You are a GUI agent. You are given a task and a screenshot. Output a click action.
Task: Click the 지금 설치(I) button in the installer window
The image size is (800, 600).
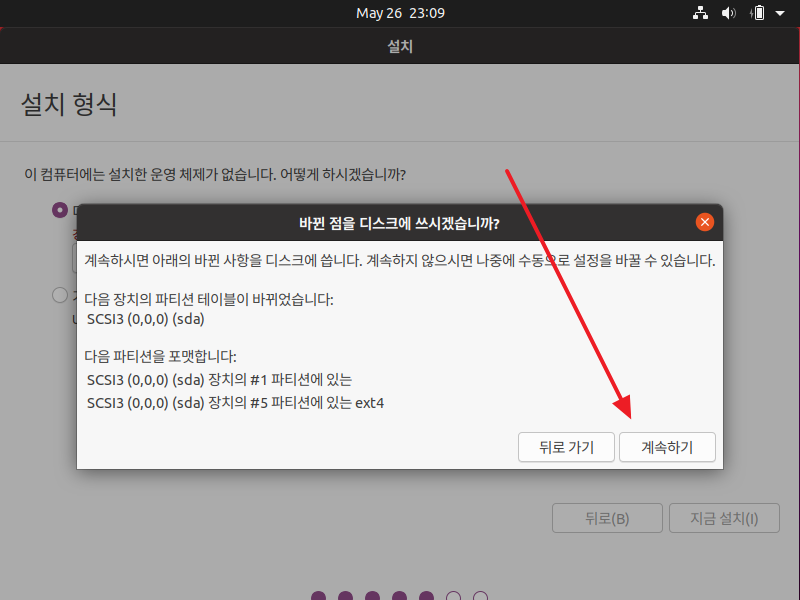coord(724,518)
